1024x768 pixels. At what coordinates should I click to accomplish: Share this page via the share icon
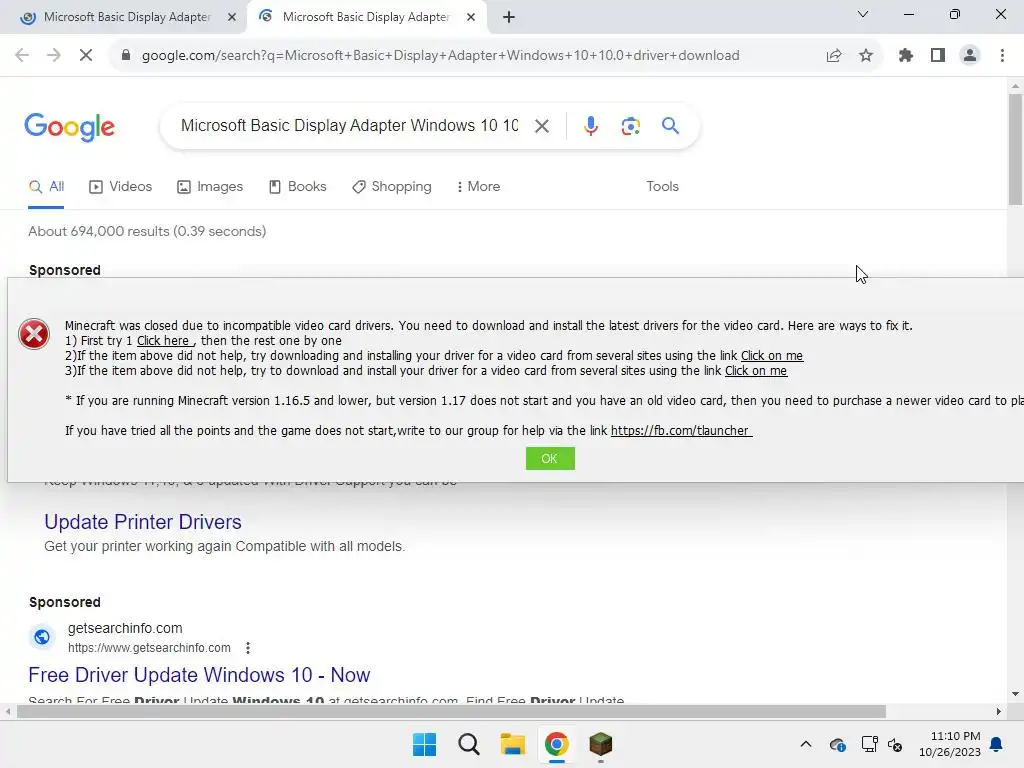(x=834, y=56)
